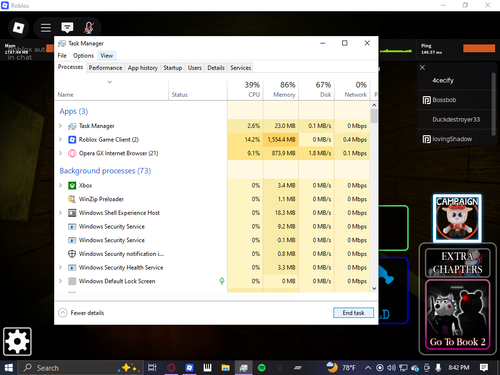This screenshot has height=375, width=500.
Task: Show hidden system tray icons
Action: coord(368,368)
